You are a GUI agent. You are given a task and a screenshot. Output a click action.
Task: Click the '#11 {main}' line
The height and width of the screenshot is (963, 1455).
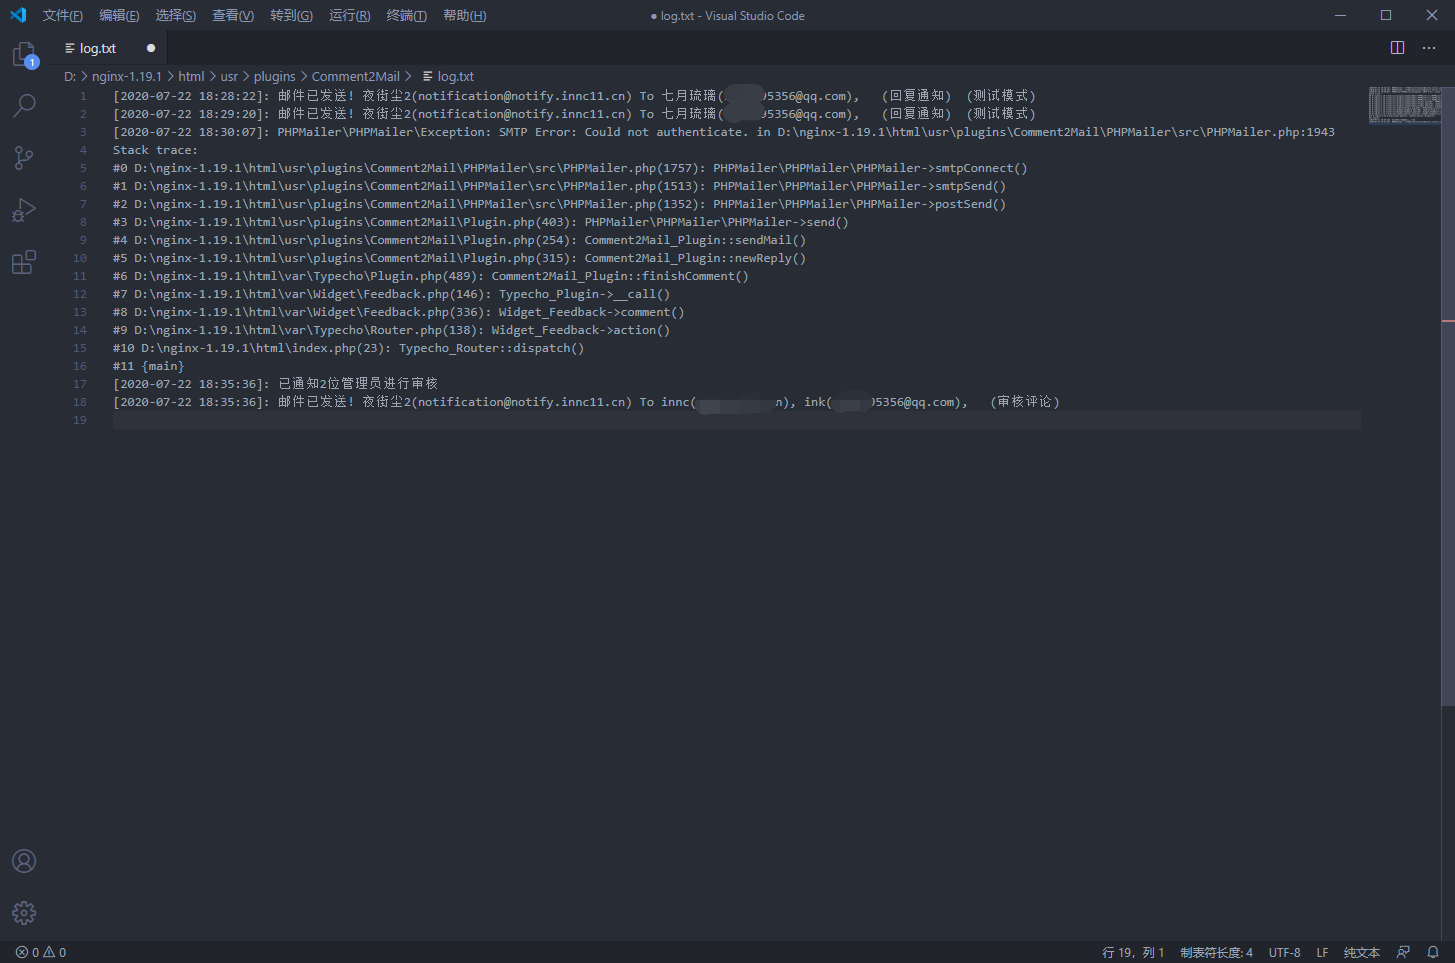pos(148,366)
